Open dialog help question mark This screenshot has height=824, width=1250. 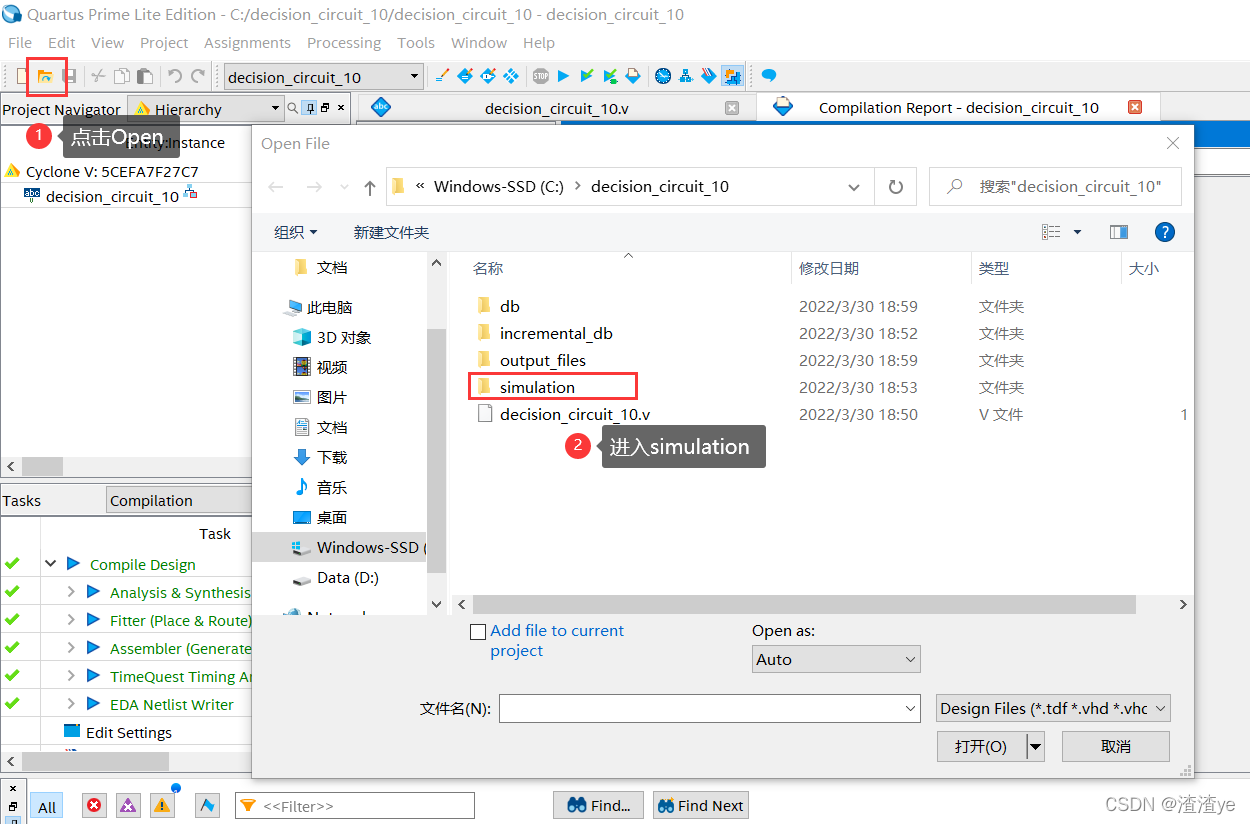point(1164,232)
